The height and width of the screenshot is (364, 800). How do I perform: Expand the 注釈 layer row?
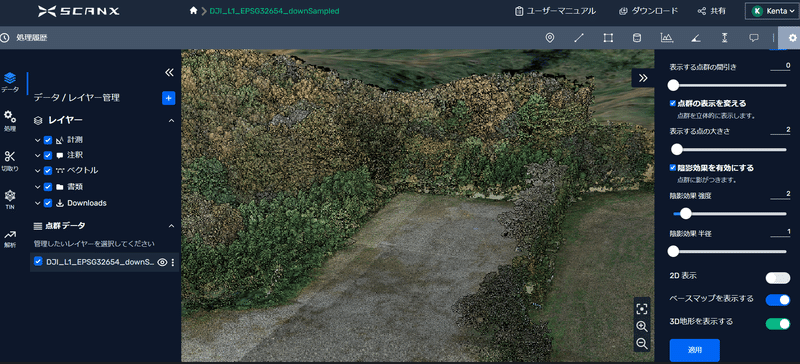(x=37, y=155)
